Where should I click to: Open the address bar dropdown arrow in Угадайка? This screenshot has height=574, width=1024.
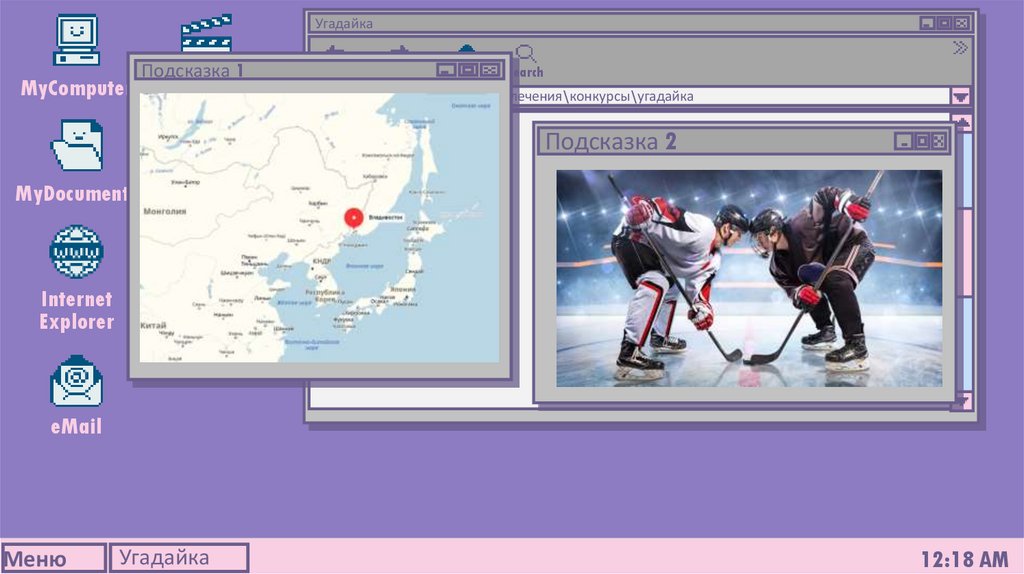coord(960,97)
